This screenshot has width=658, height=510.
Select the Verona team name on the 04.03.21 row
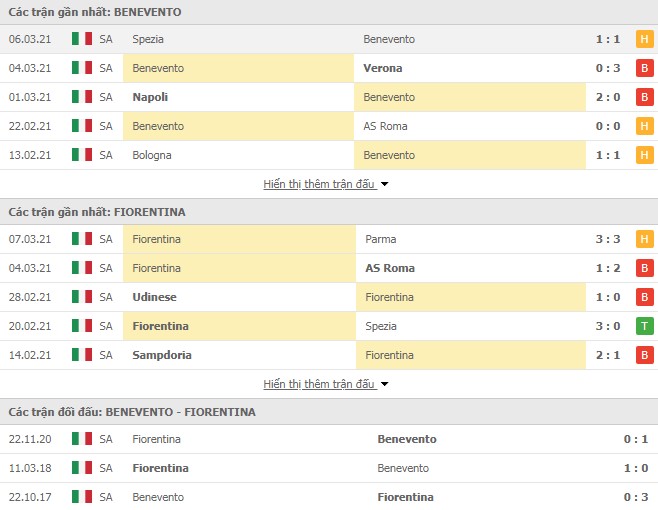(x=383, y=68)
